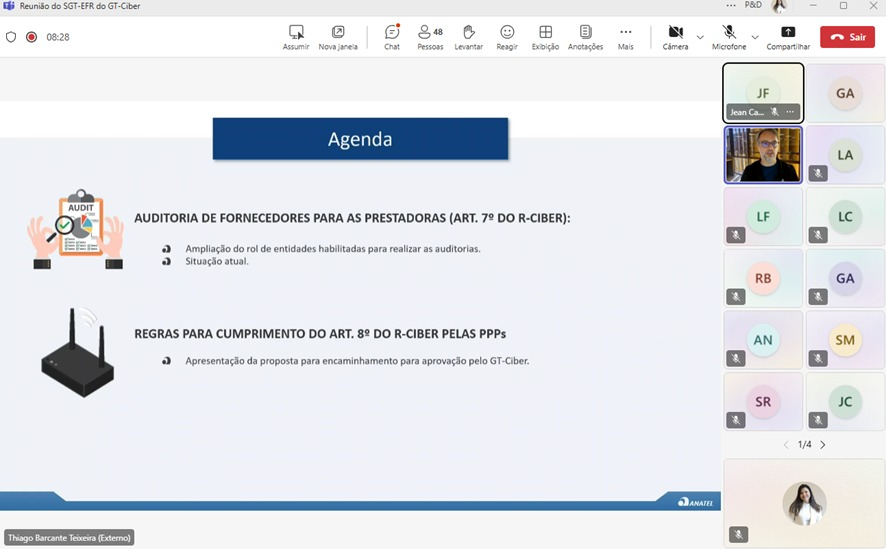Select the SM participant tile
Screen dimensions: 886x549
[x=845, y=339]
